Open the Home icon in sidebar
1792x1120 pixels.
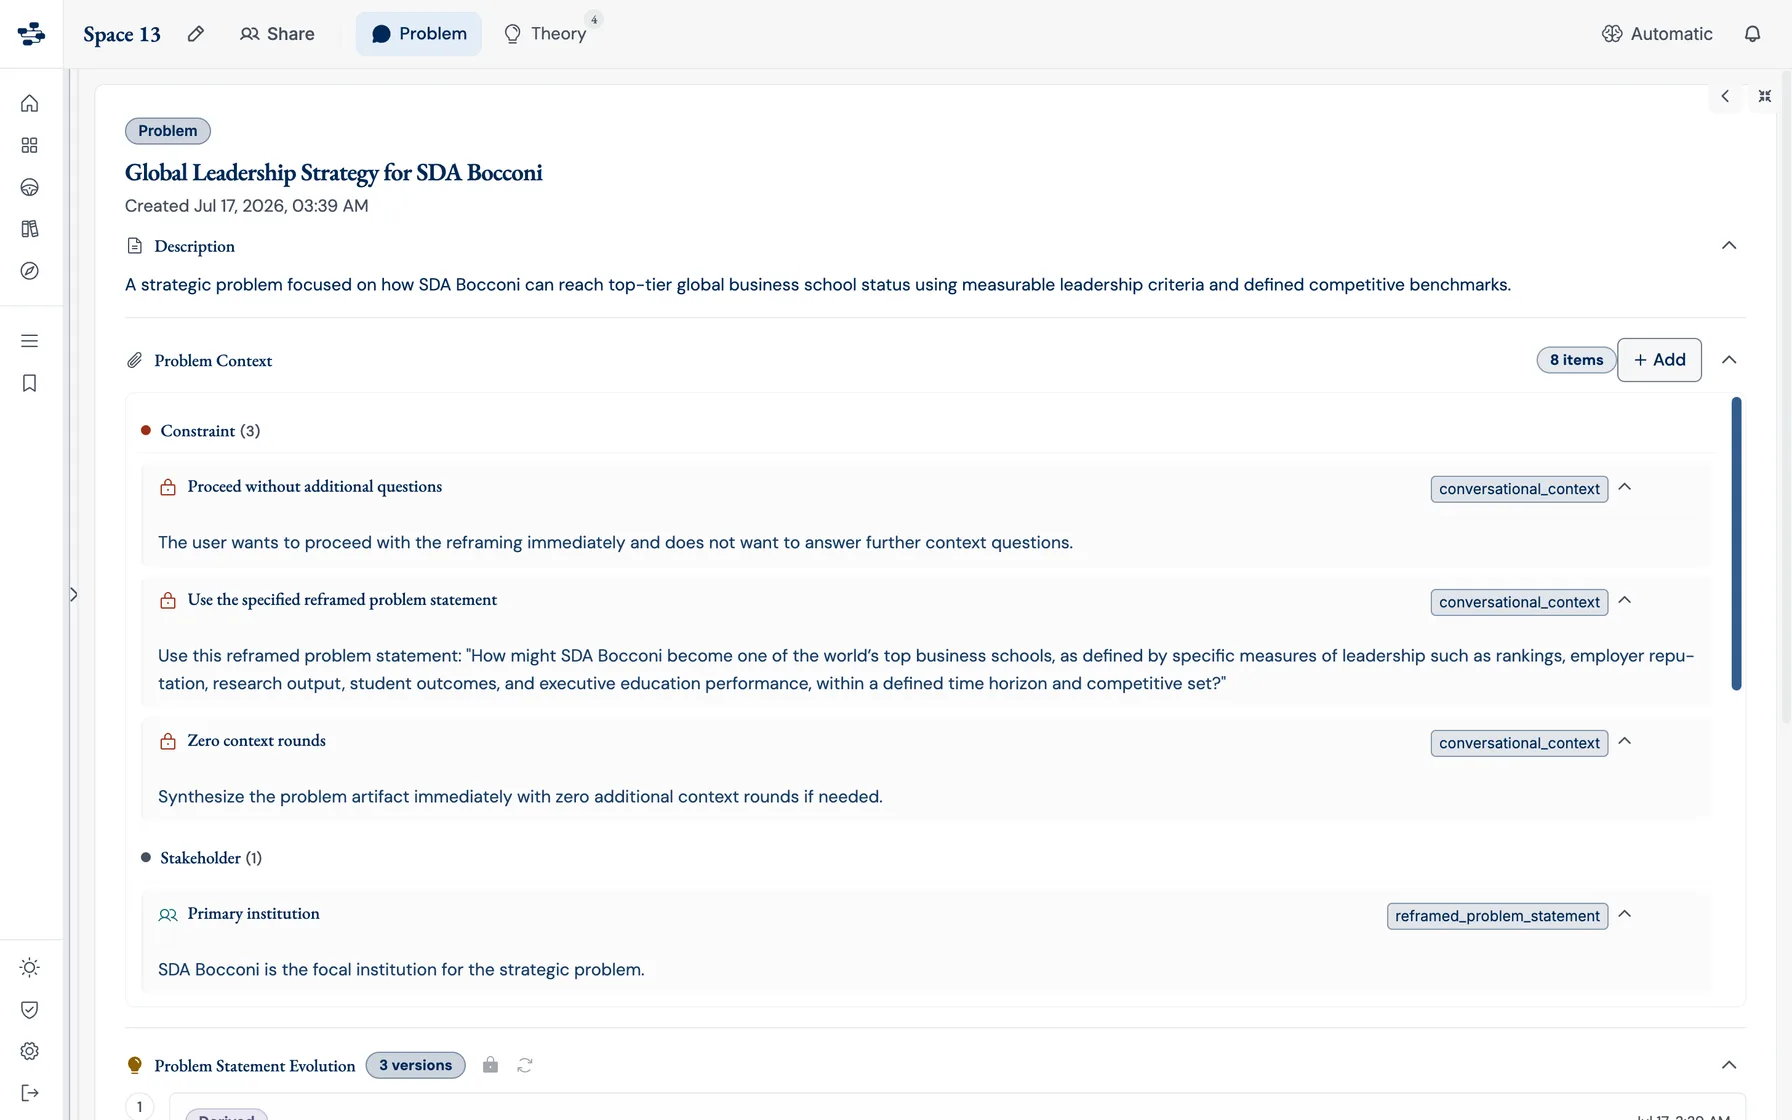click(x=30, y=103)
